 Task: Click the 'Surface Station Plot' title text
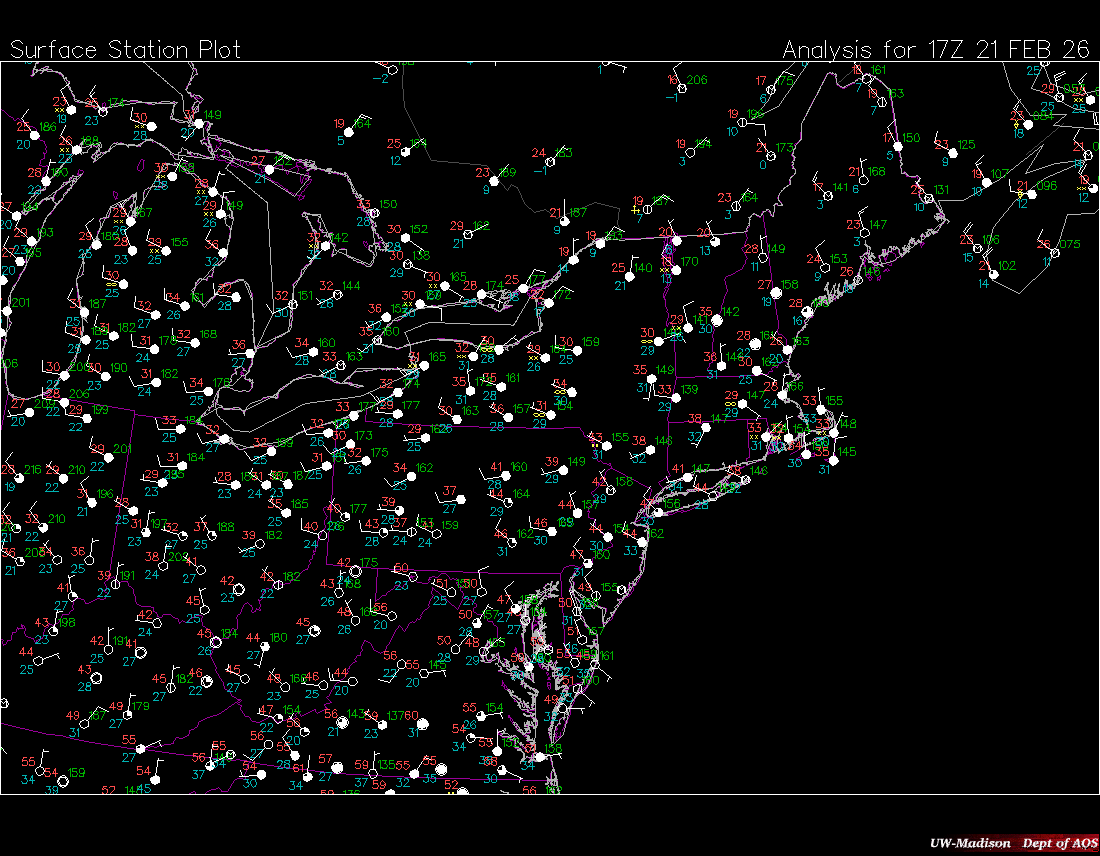click(125, 49)
